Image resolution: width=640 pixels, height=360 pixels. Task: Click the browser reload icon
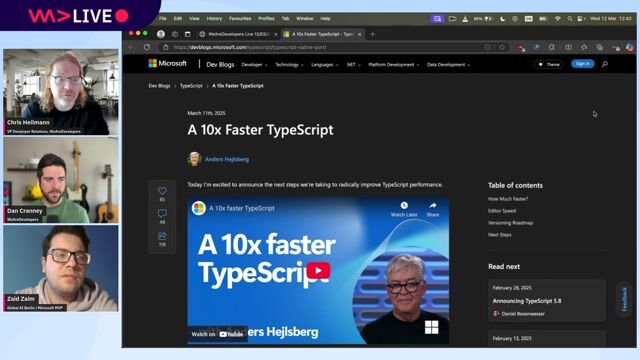tap(147, 47)
